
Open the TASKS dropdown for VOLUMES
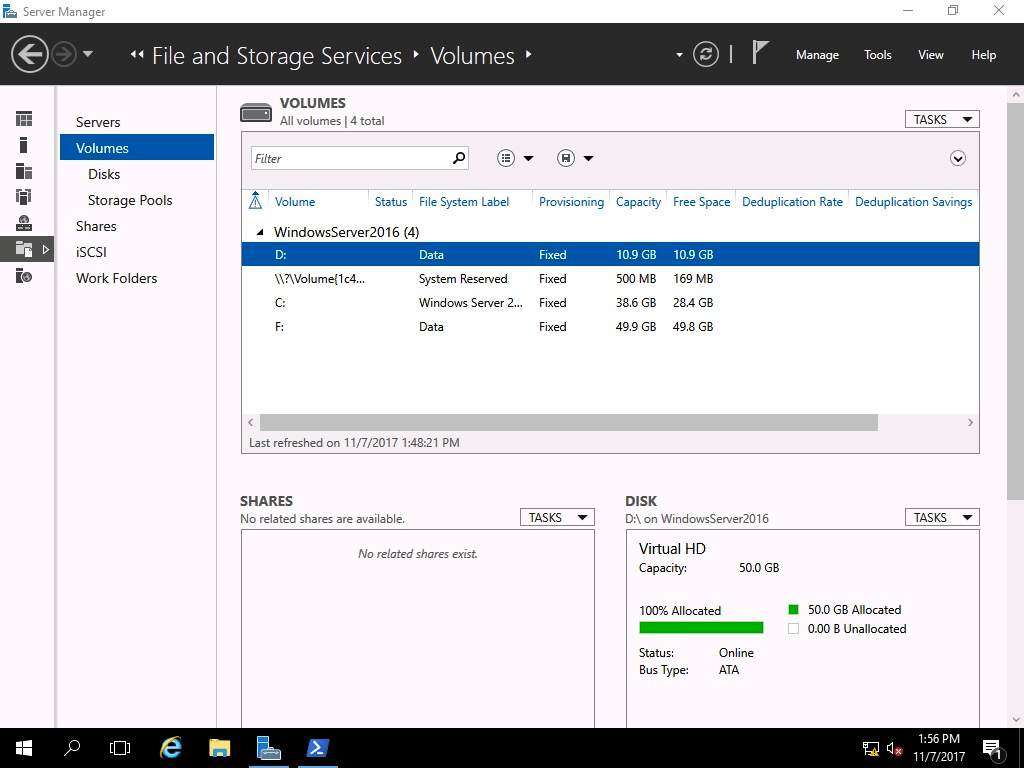[x=940, y=118]
